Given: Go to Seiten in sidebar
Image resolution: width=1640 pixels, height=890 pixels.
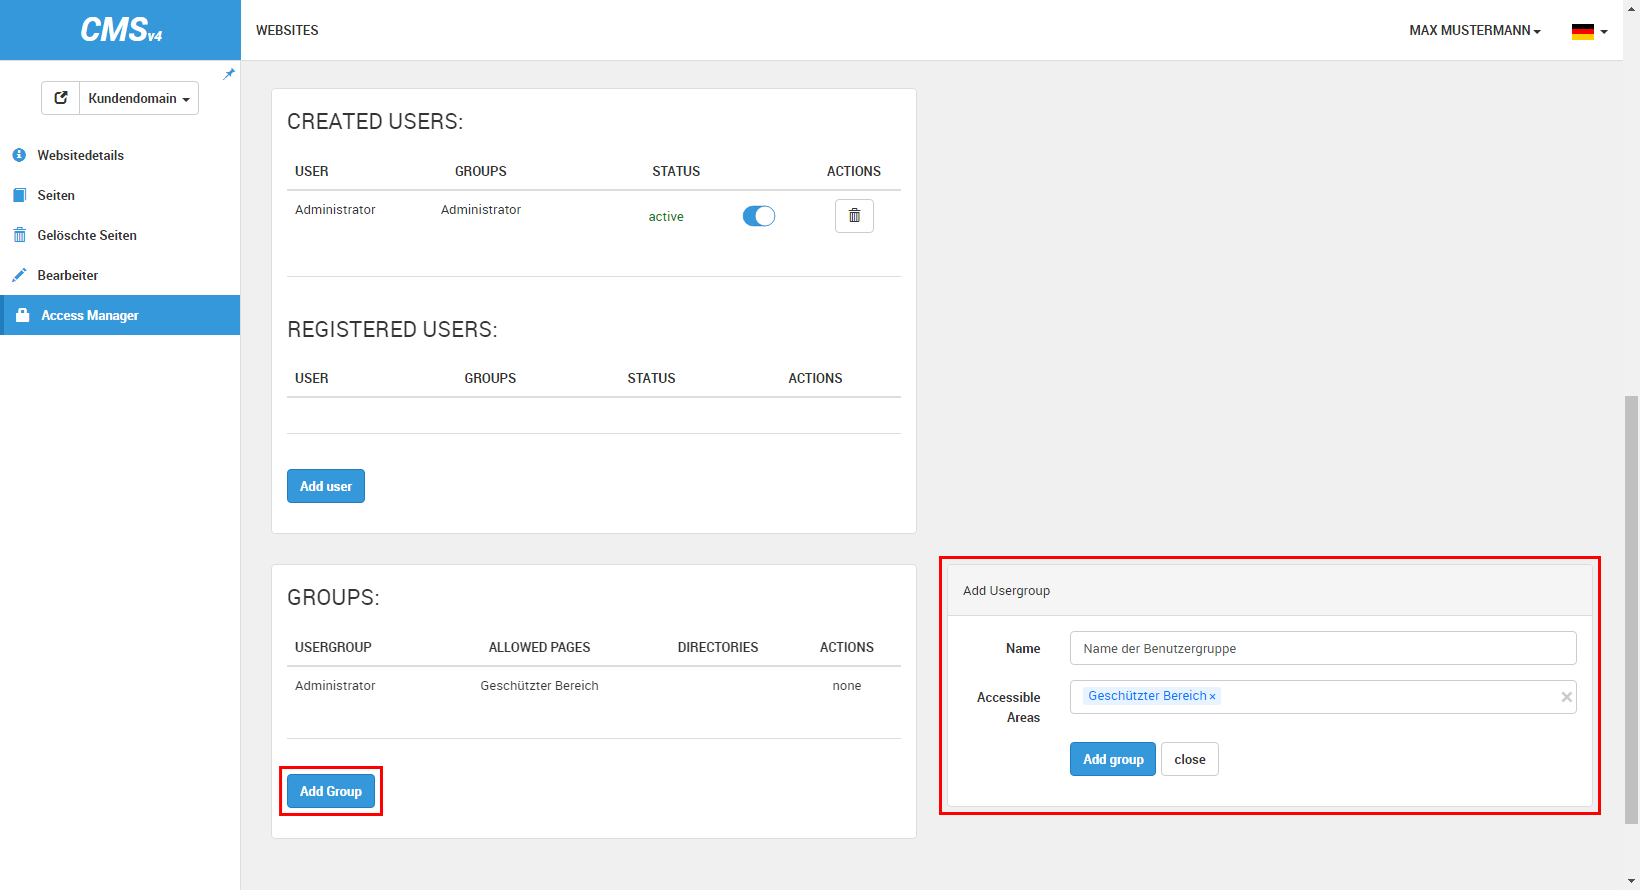Looking at the screenshot, I should (x=56, y=195).
